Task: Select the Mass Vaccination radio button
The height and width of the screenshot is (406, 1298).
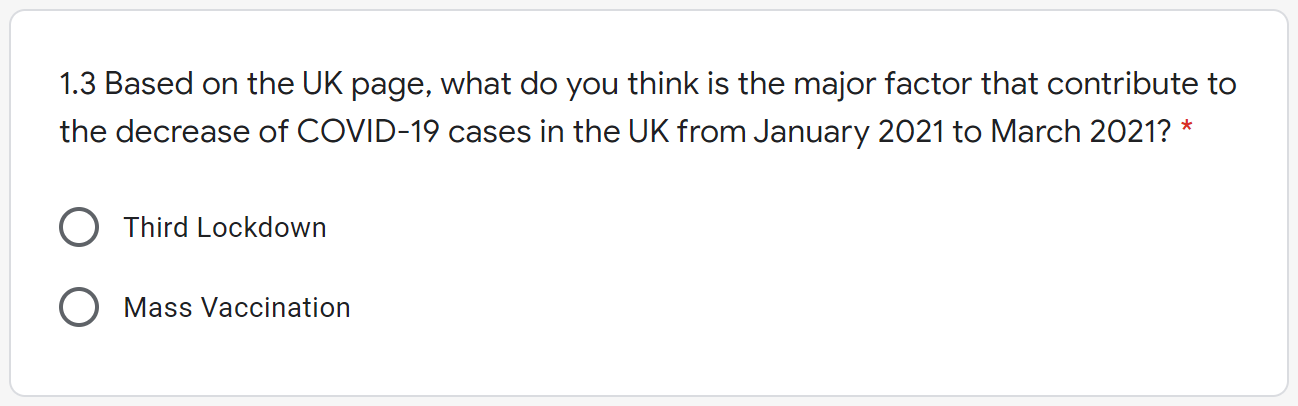Action: point(79,308)
